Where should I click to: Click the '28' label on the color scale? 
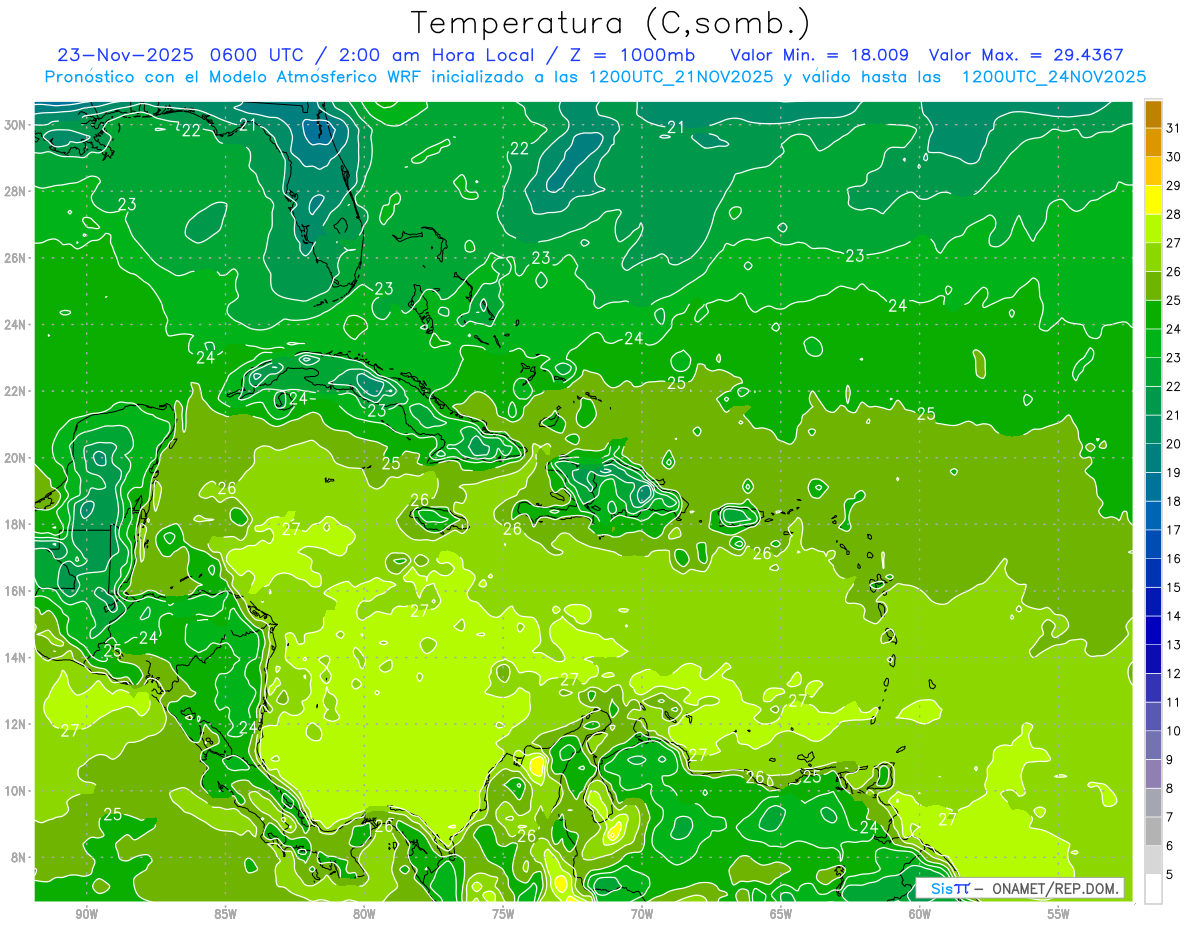point(1173,214)
